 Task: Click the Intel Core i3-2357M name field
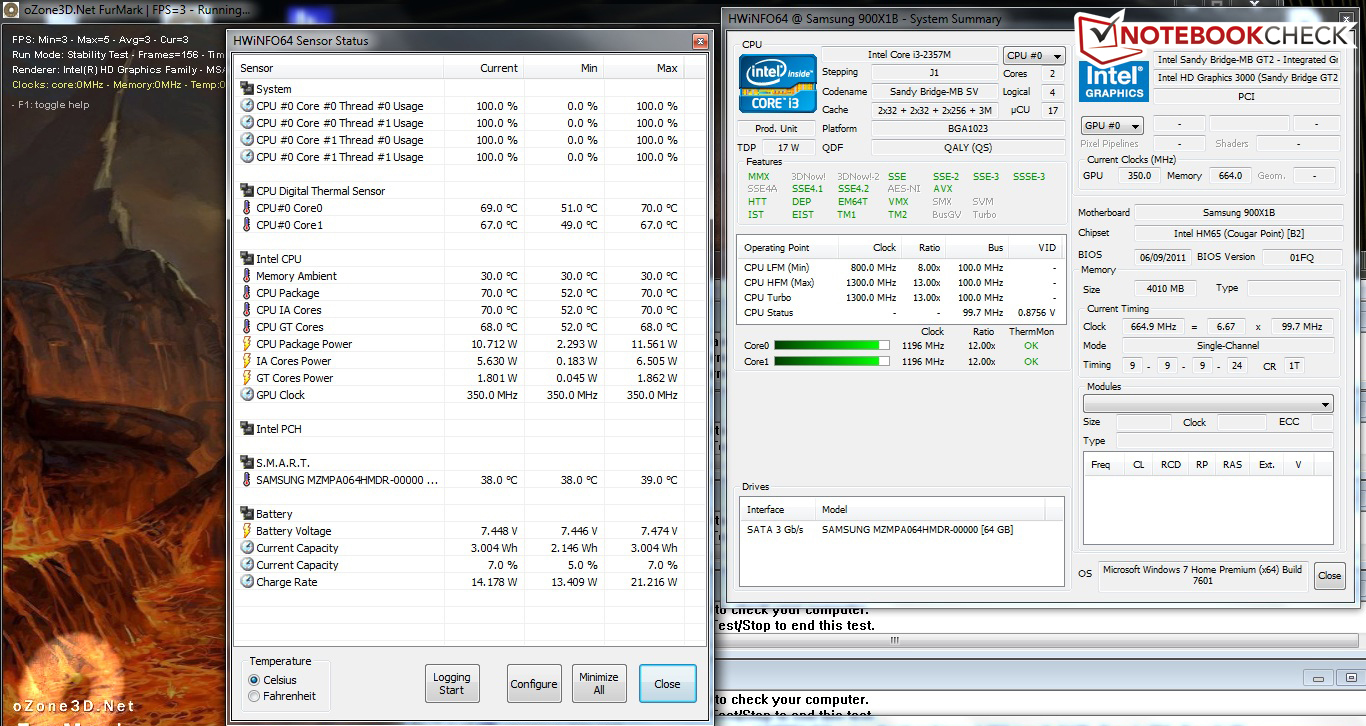(910, 55)
